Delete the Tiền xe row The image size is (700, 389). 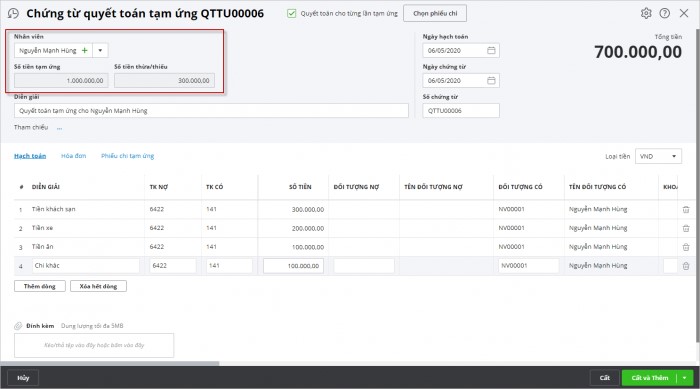click(x=686, y=228)
